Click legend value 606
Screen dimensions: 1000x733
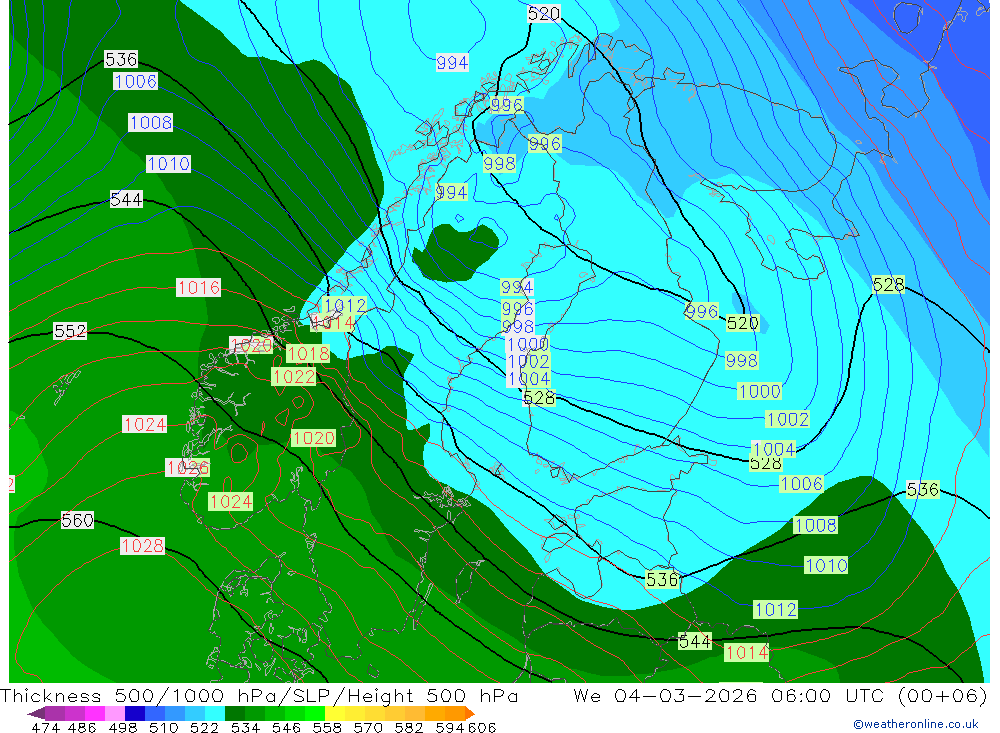coord(481,727)
